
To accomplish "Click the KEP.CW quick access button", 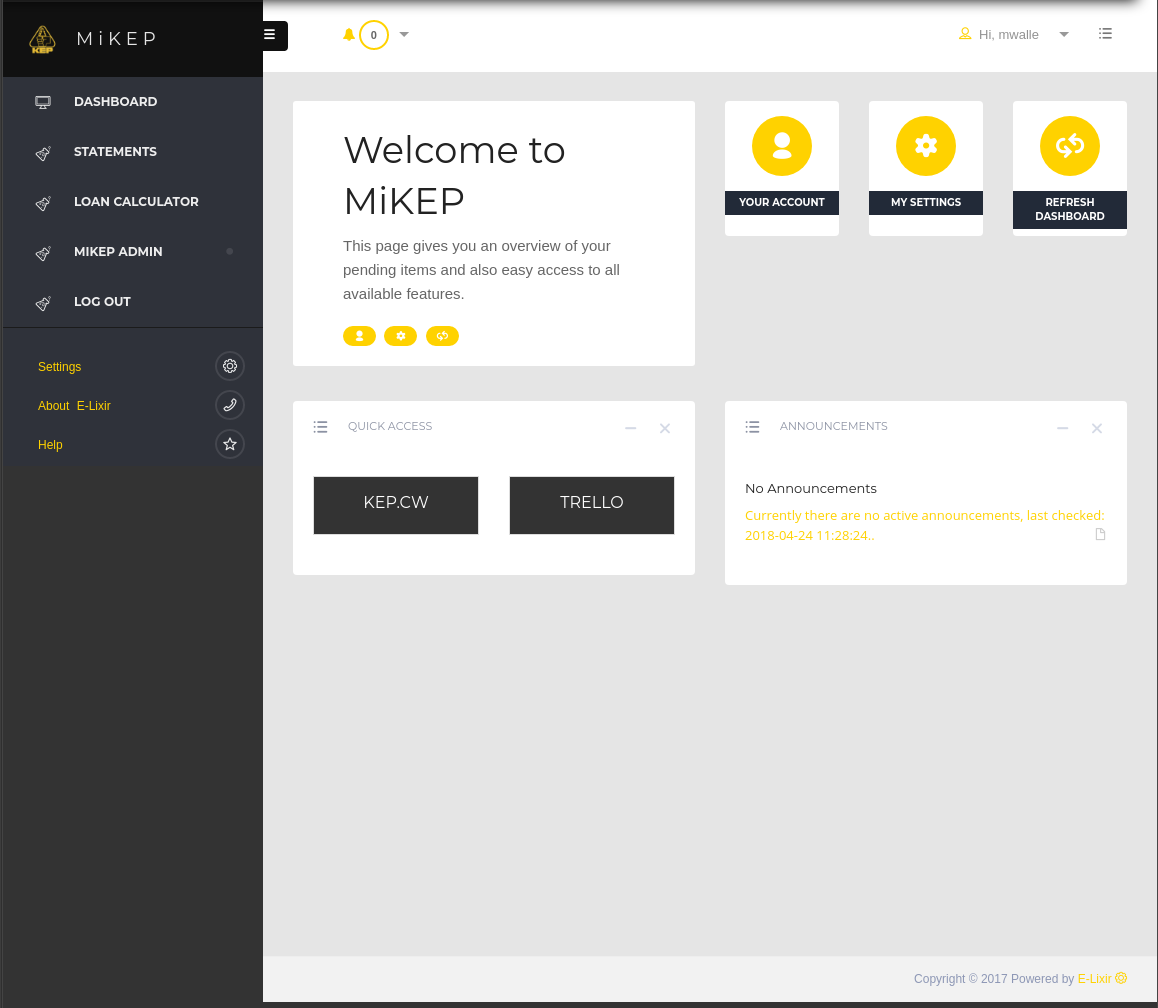I will (396, 504).
